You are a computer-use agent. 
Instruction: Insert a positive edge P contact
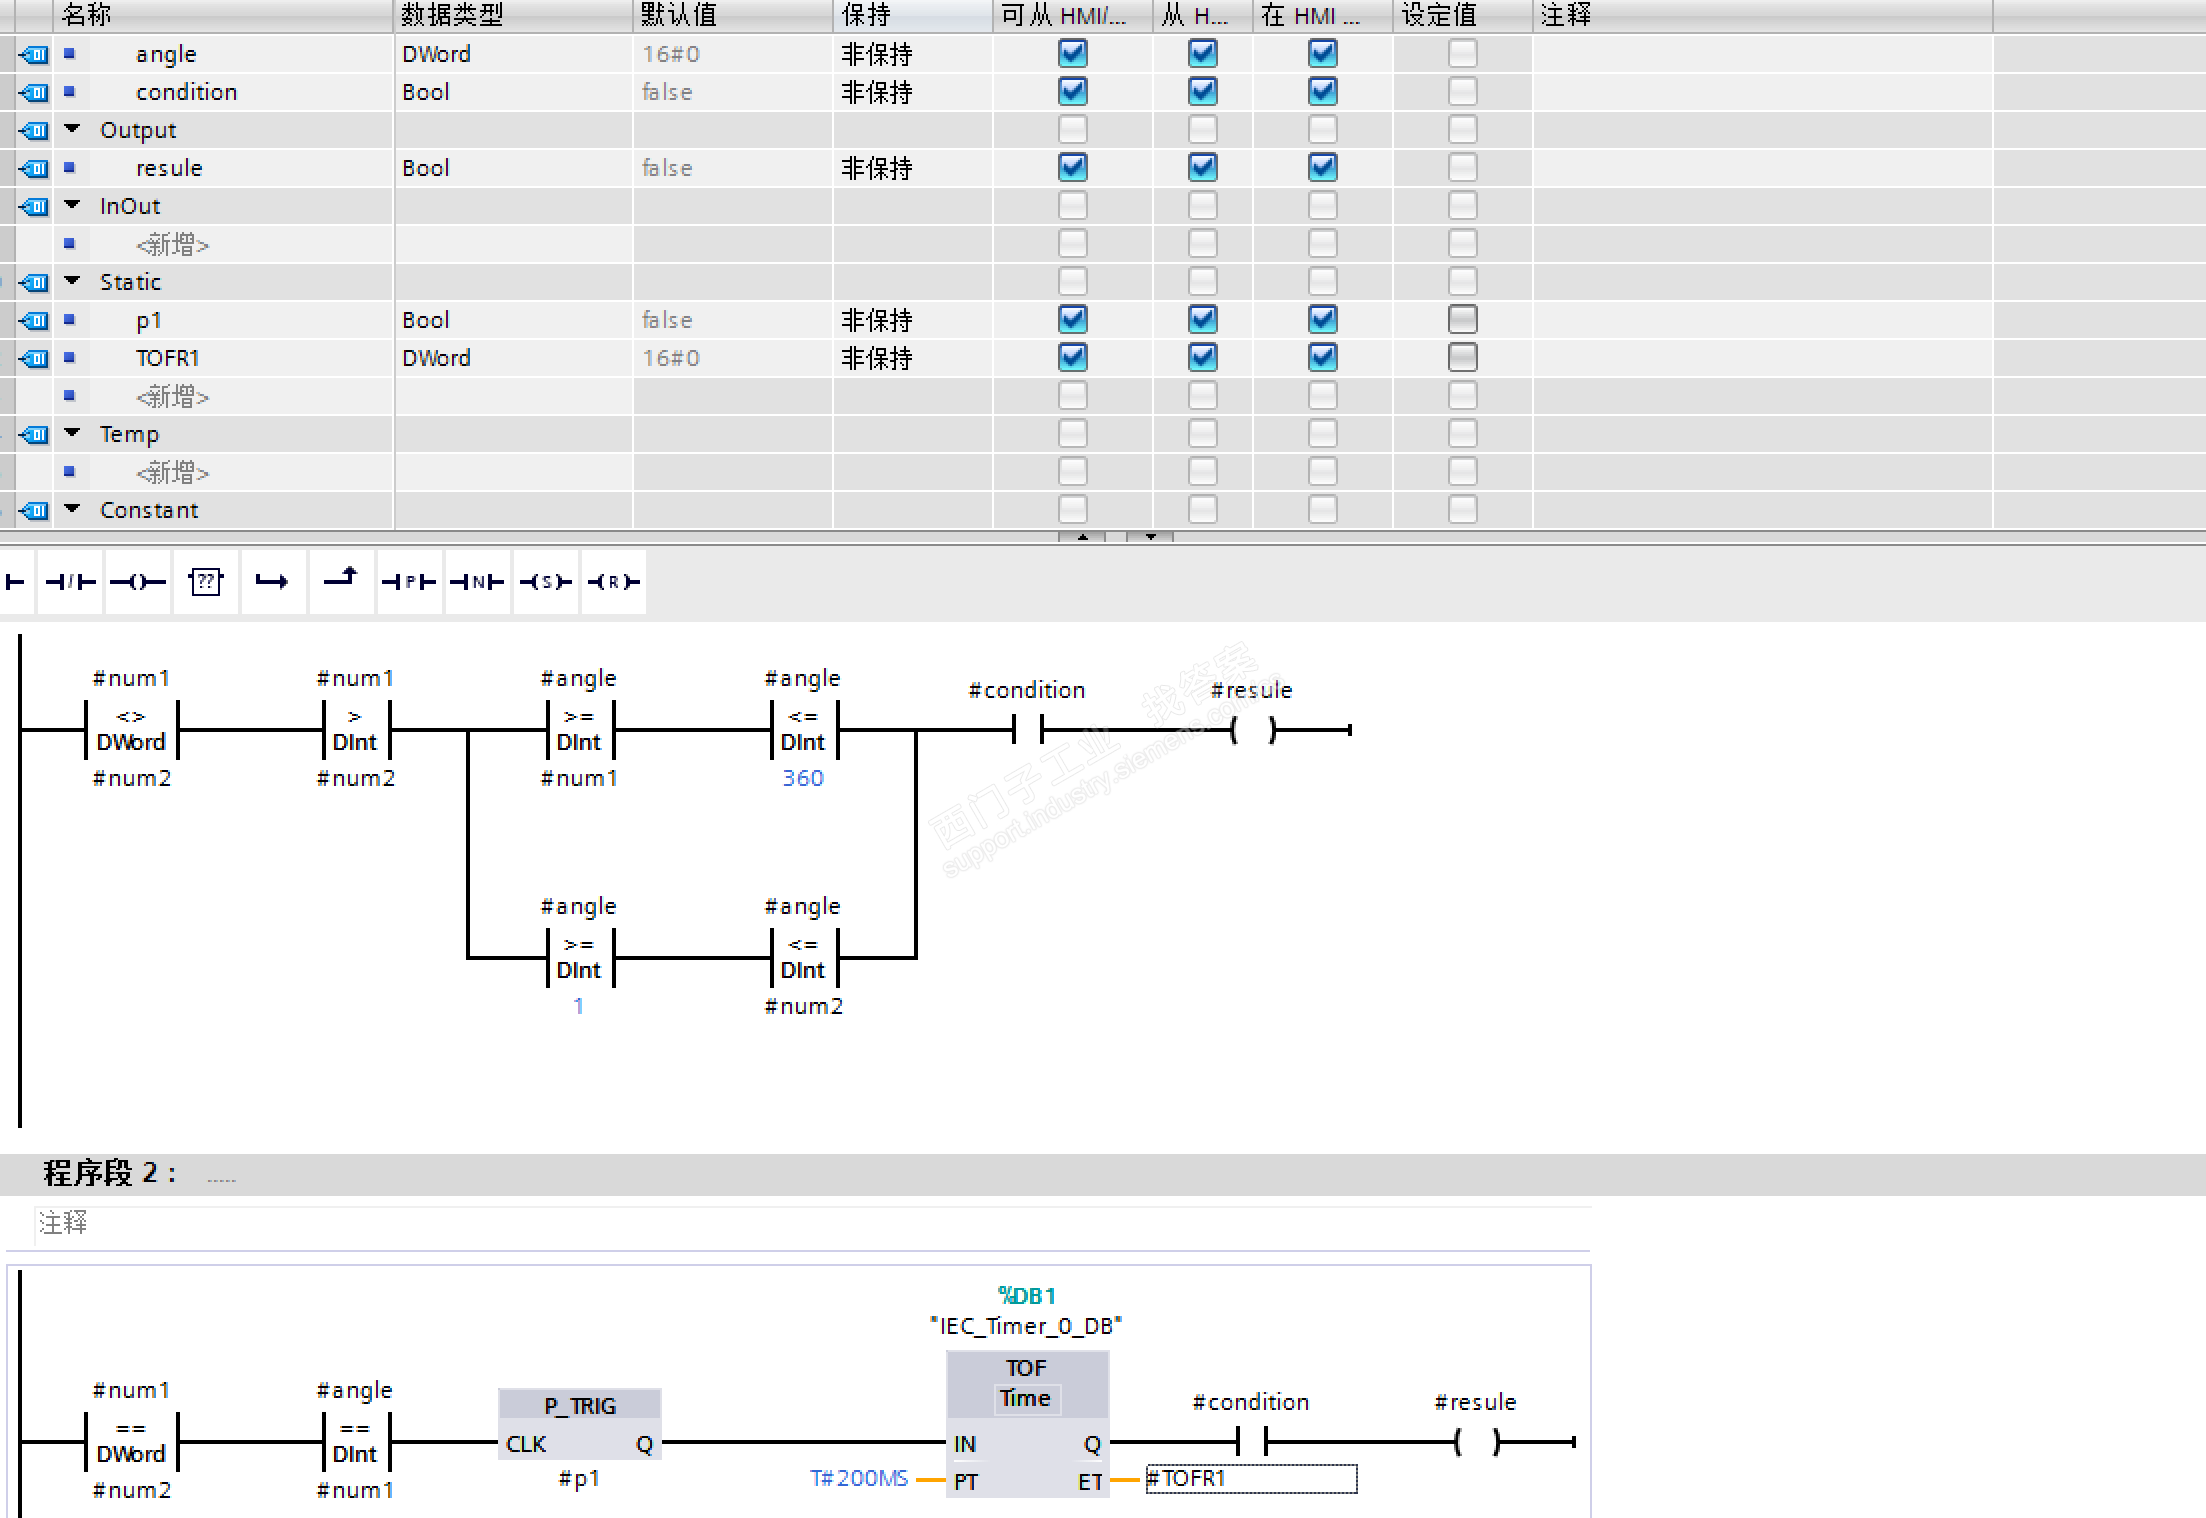[409, 582]
